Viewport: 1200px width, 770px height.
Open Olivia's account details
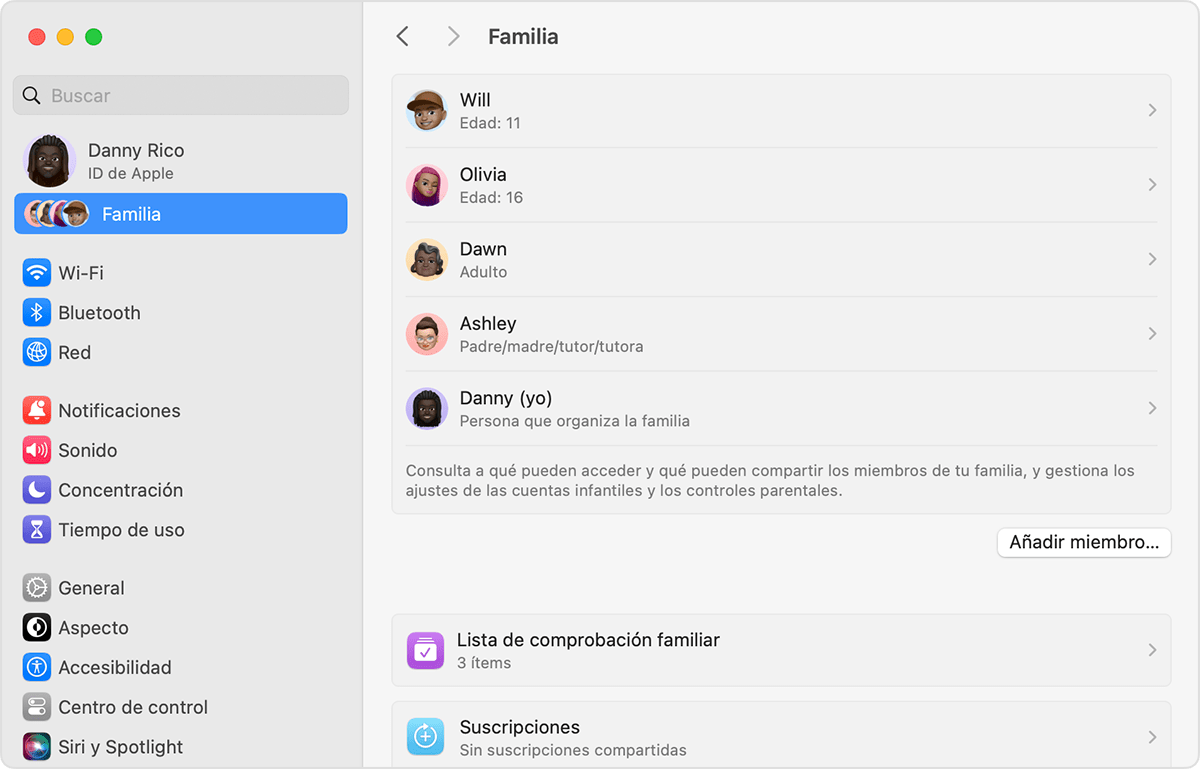pos(780,185)
